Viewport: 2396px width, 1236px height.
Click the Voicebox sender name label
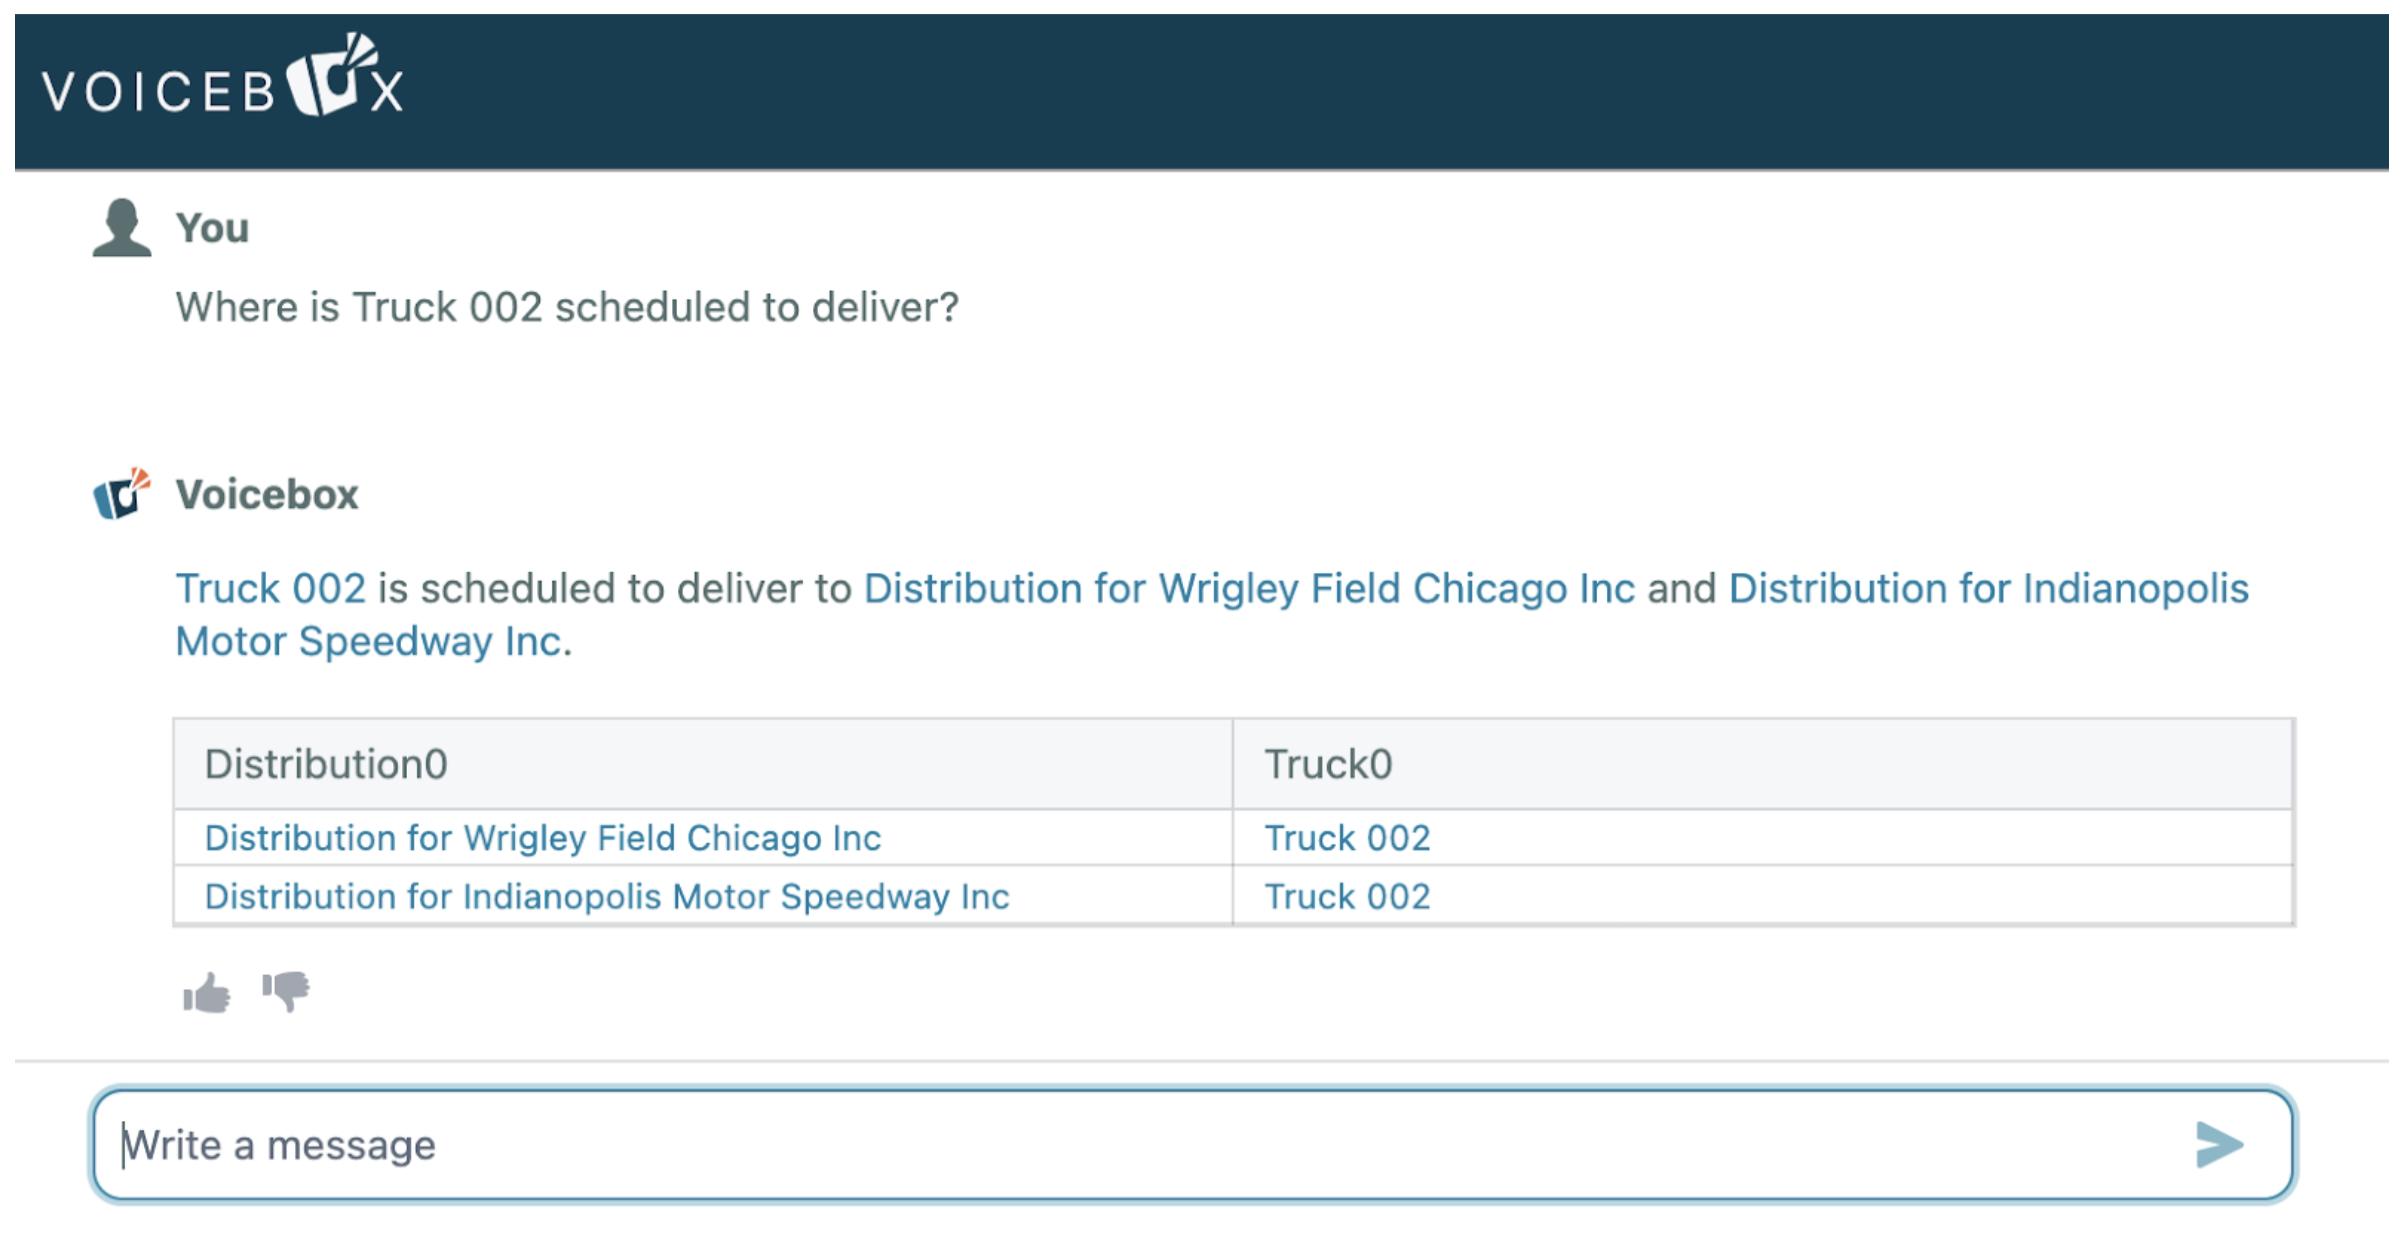[267, 494]
